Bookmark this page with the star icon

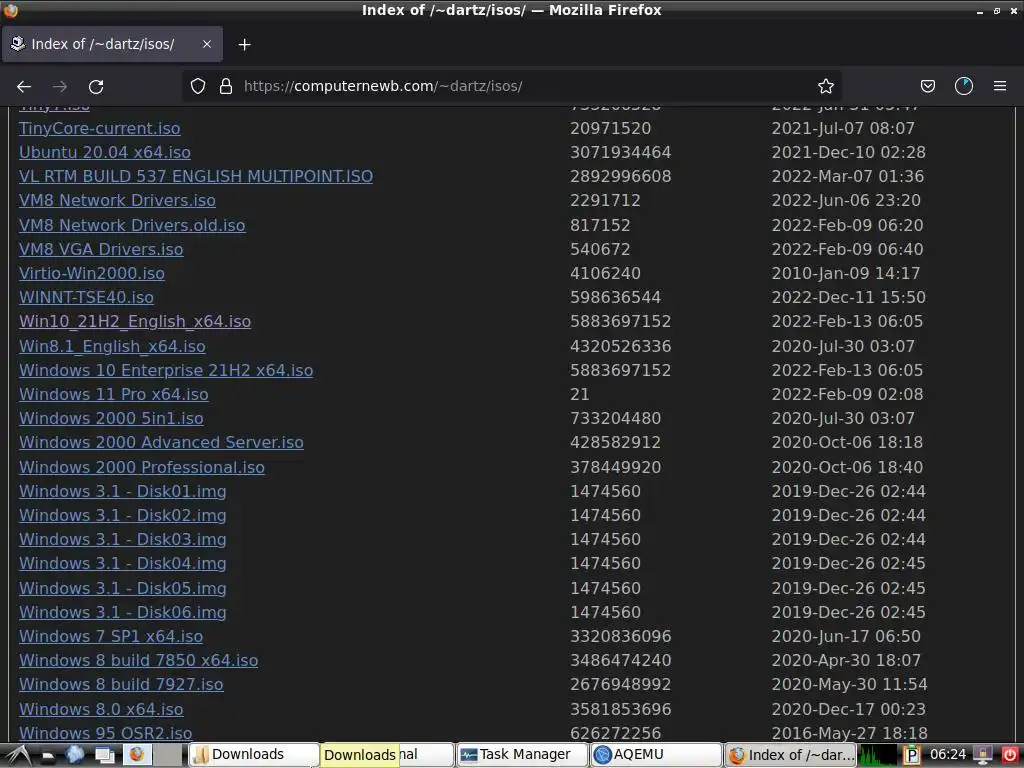click(x=825, y=86)
